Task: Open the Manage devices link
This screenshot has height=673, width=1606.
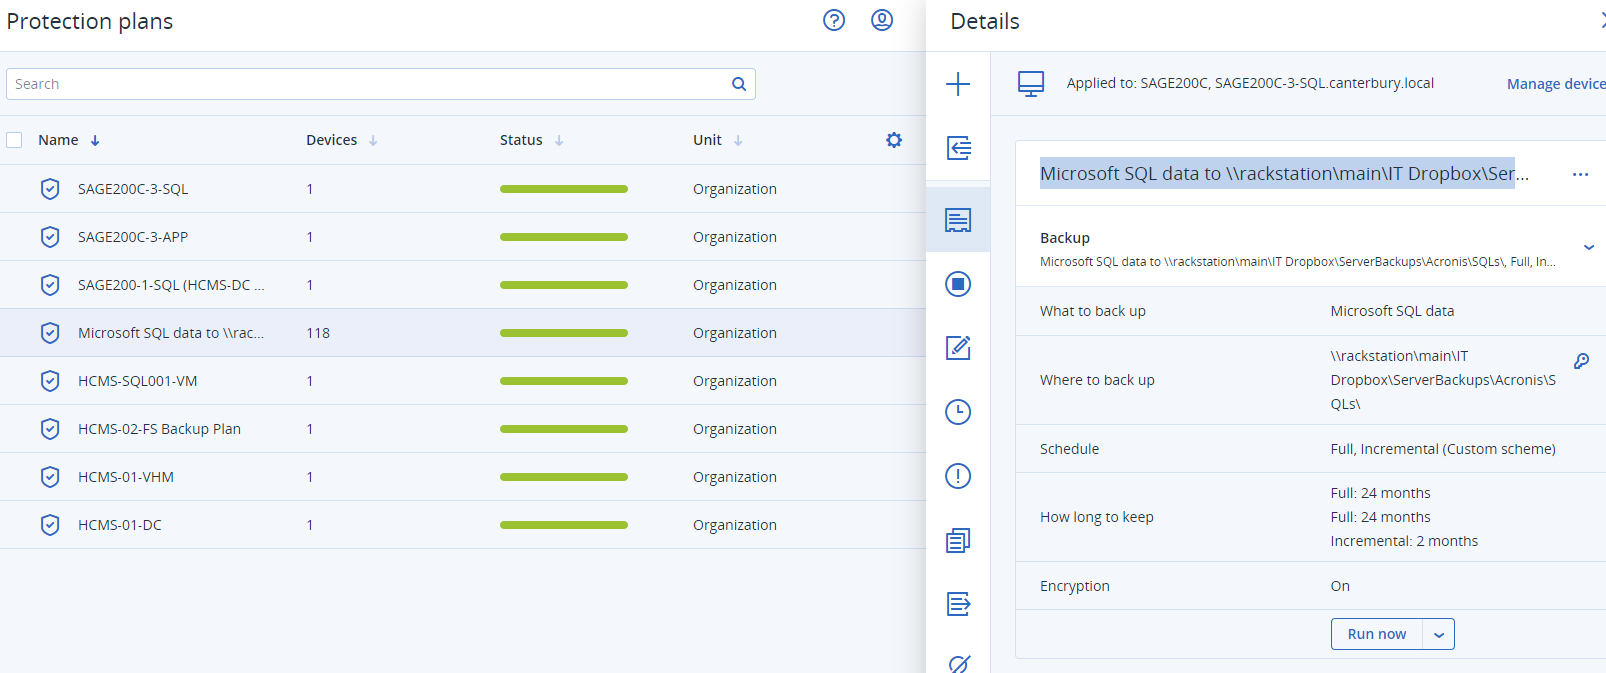Action: pyautogui.click(x=1556, y=84)
